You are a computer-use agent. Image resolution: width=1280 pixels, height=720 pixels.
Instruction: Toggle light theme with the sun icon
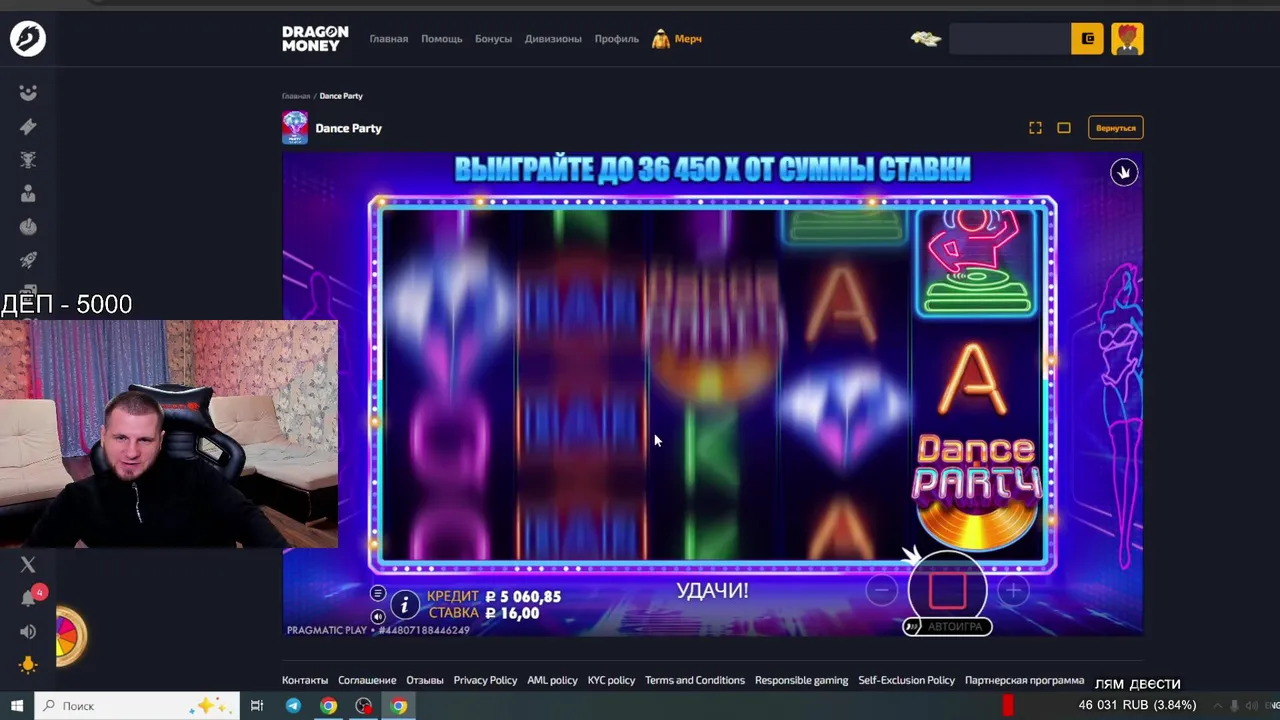(x=28, y=665)
